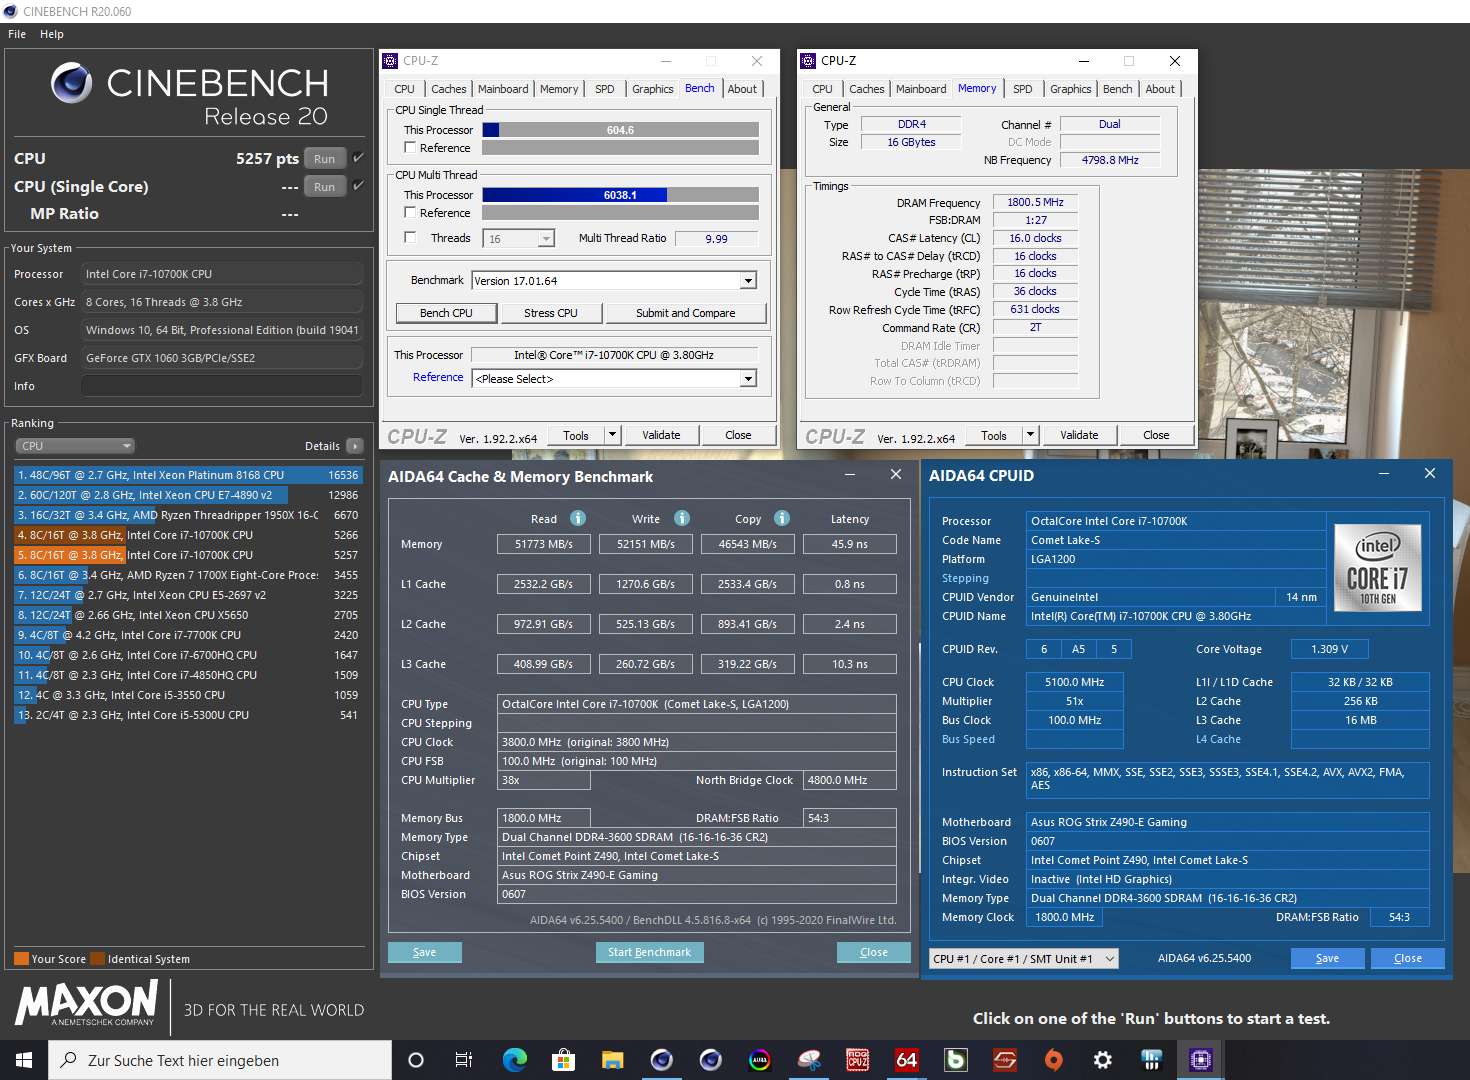Click the empty Reference bar under Multi Thread
The image size is (1470, 1080).
pyautogui.click(x=620, y=213)
